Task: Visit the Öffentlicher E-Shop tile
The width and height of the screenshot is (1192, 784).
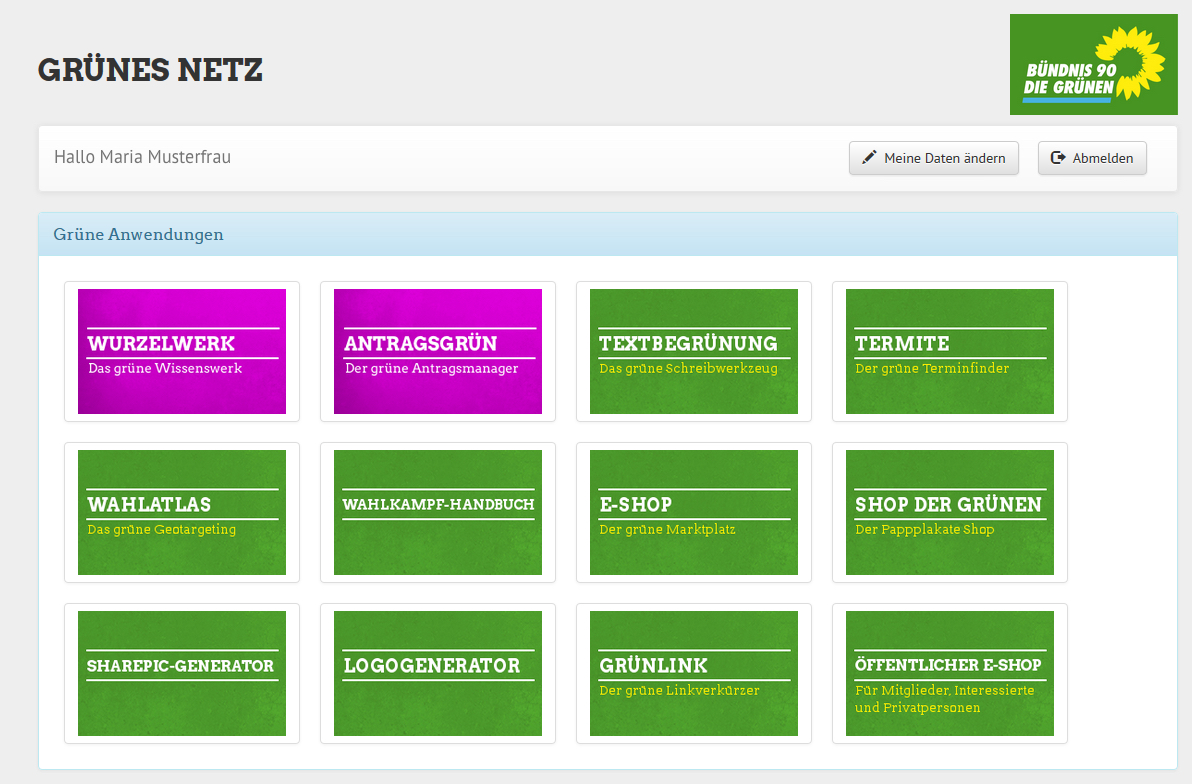Action: (949, 674)
